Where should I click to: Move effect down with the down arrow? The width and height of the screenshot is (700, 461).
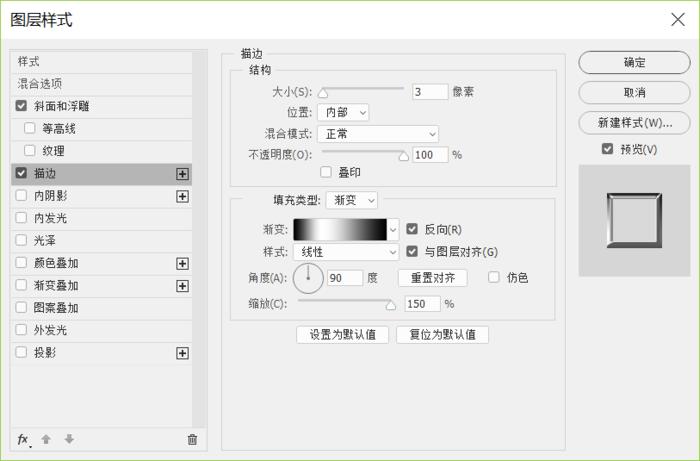69,439
